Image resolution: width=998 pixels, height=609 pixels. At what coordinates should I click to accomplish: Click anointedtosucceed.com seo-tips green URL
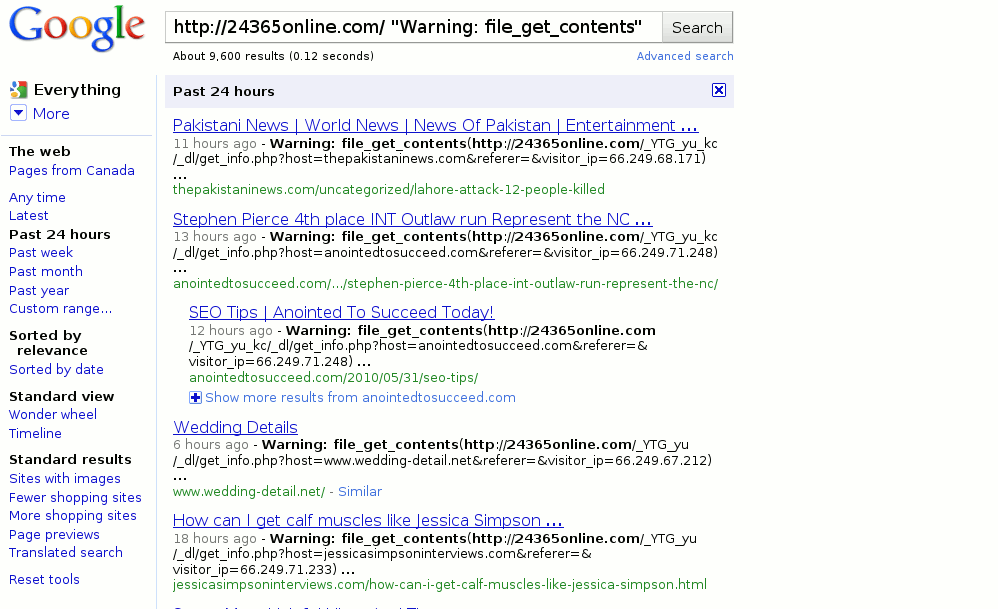tap(334, 378)
